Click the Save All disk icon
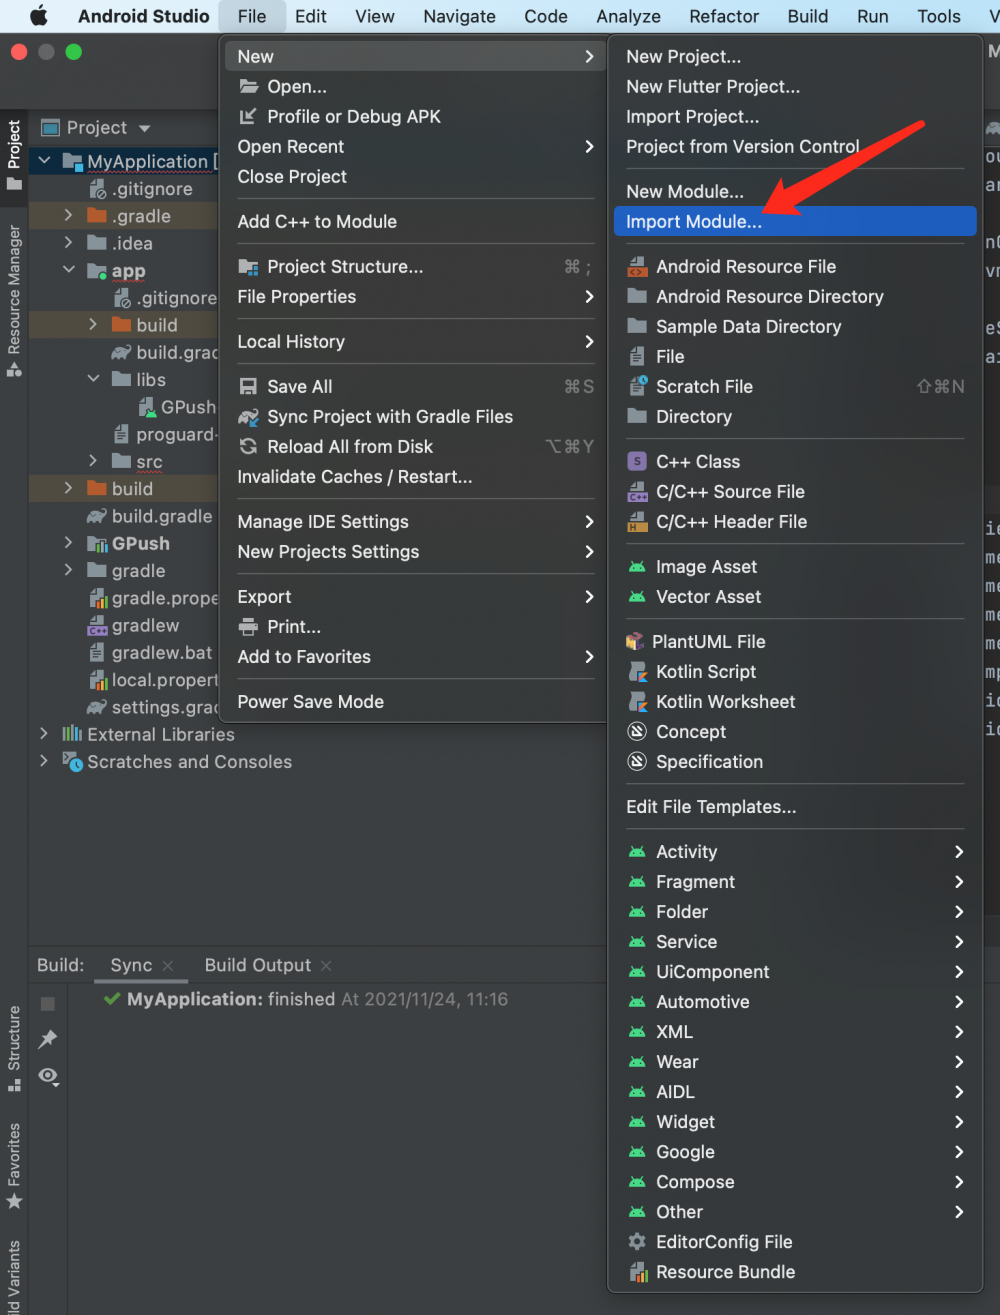This screenshot has width=1000, height=1315. point(248,387)
